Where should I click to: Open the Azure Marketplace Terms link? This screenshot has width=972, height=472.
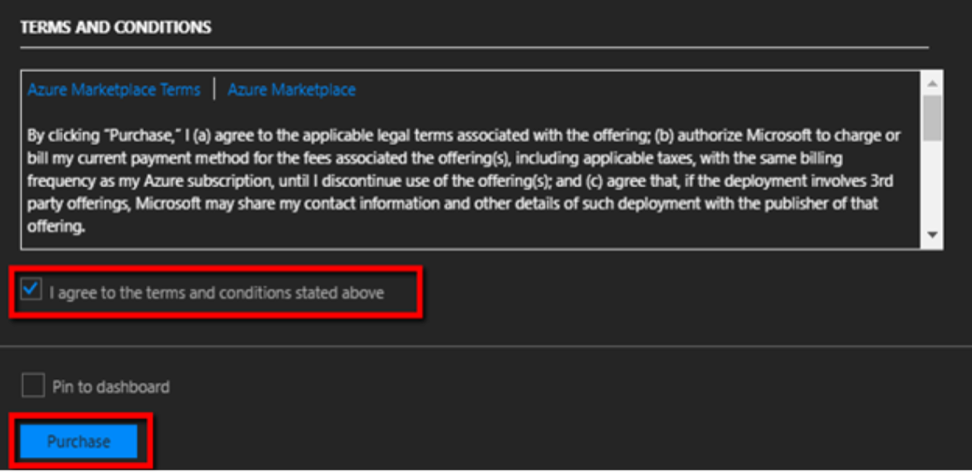[114, 90]
